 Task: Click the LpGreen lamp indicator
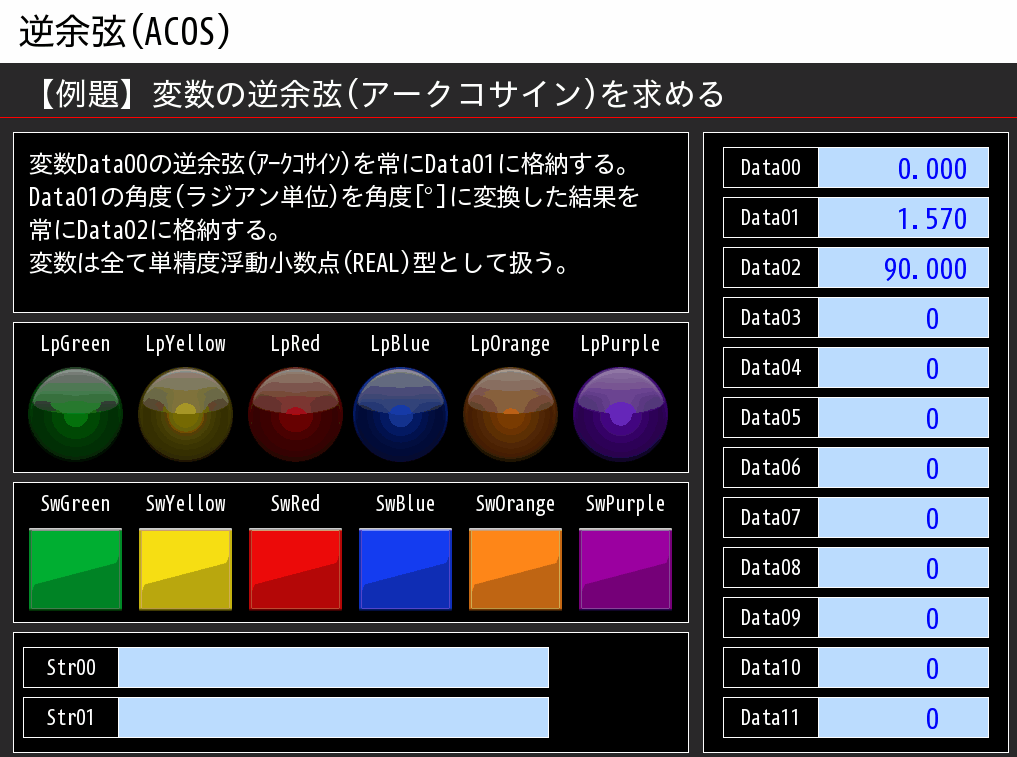pos(75,414)
